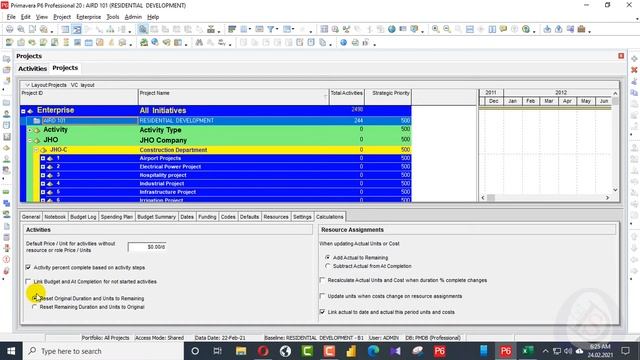Open the Filter dropdown arrow
The height and width of the screenshot is (360, 640).
[277, 29]
